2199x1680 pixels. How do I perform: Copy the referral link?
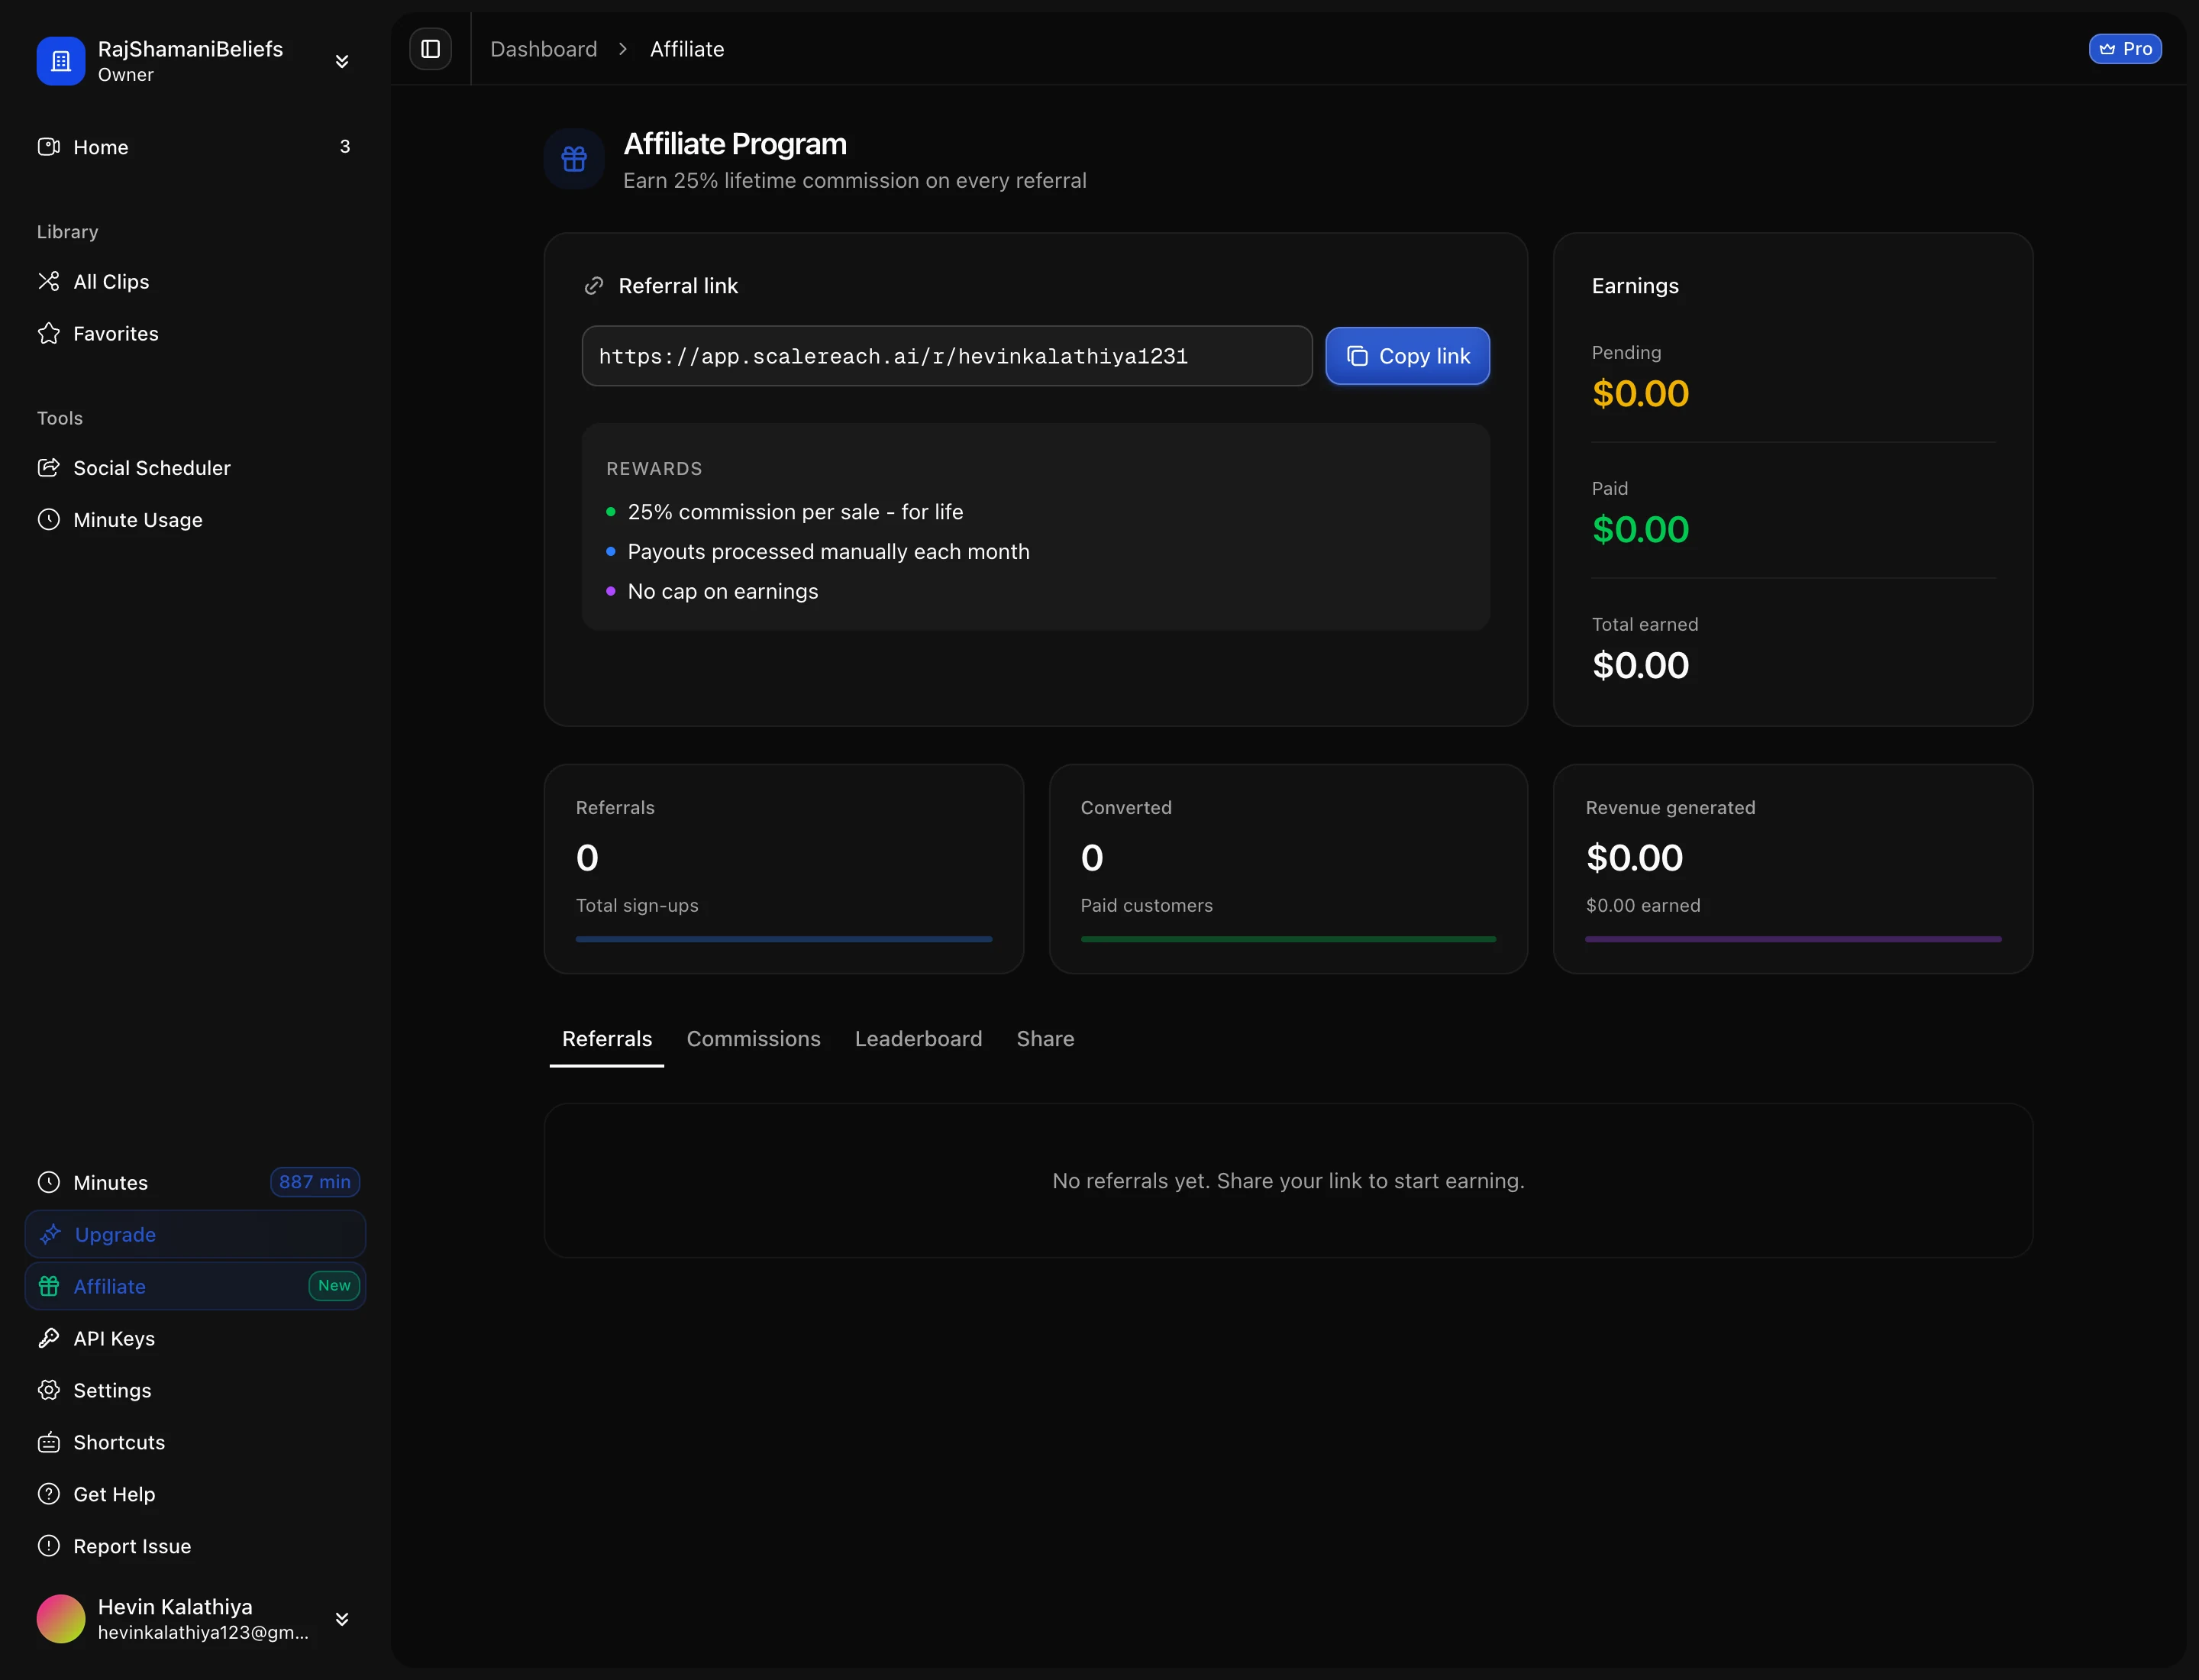[x=1407, y=356]
